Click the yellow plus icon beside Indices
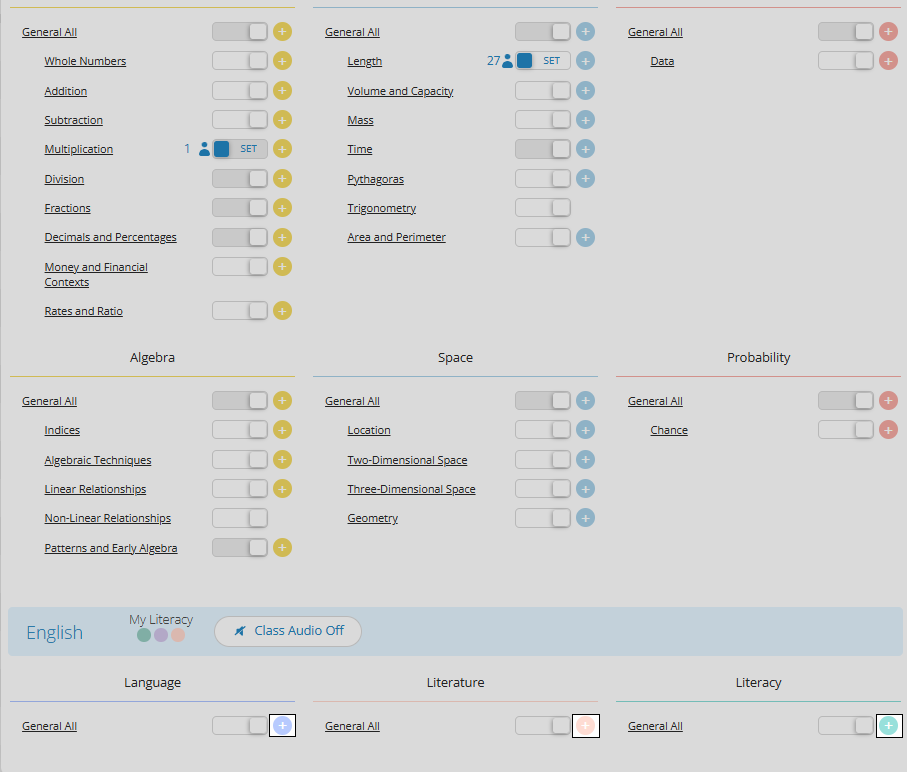Image resolution: width=907 pixels, height=772 pixels. (282, 430)
